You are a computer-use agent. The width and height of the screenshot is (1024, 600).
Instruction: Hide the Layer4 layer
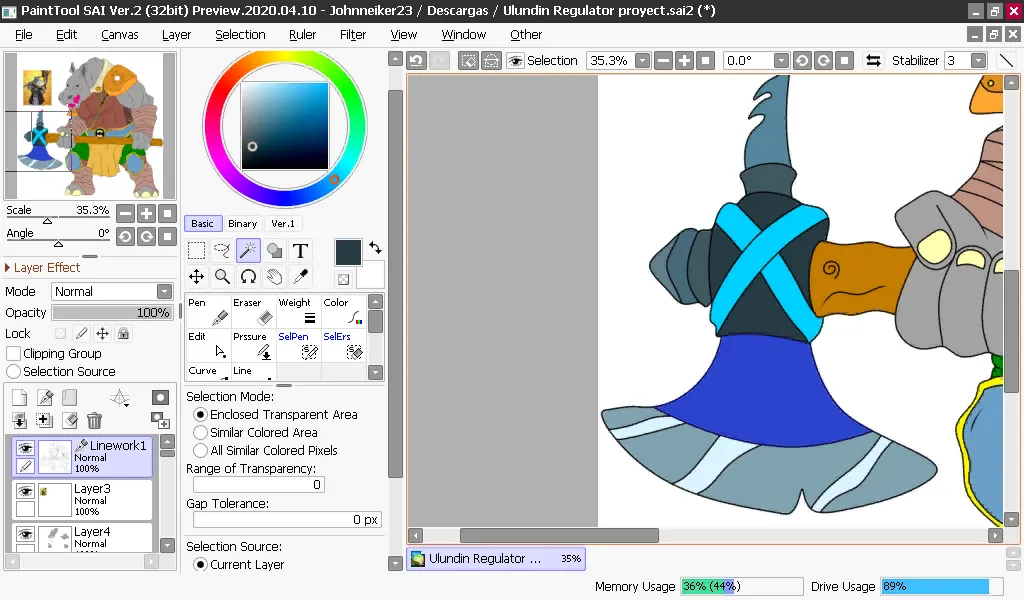click(x=25, y=534)
